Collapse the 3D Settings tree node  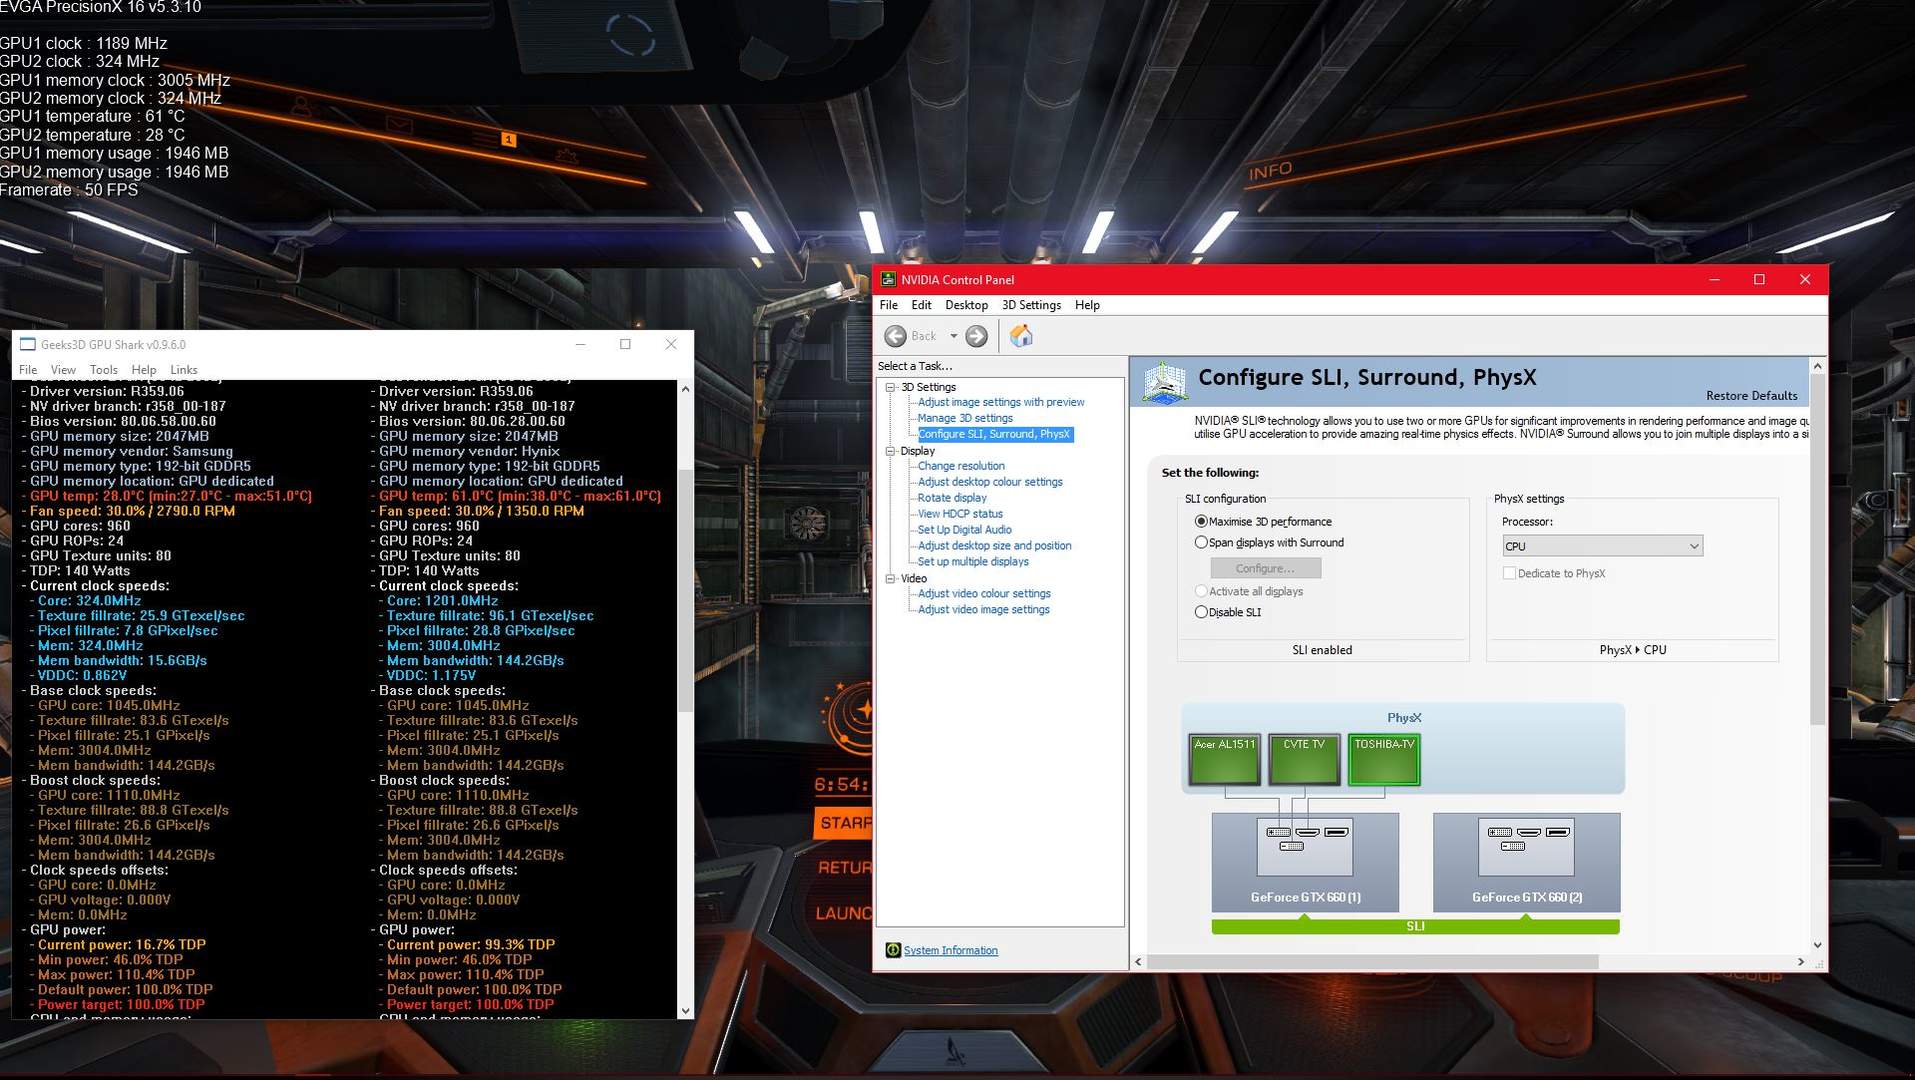(x=891, y=387)
